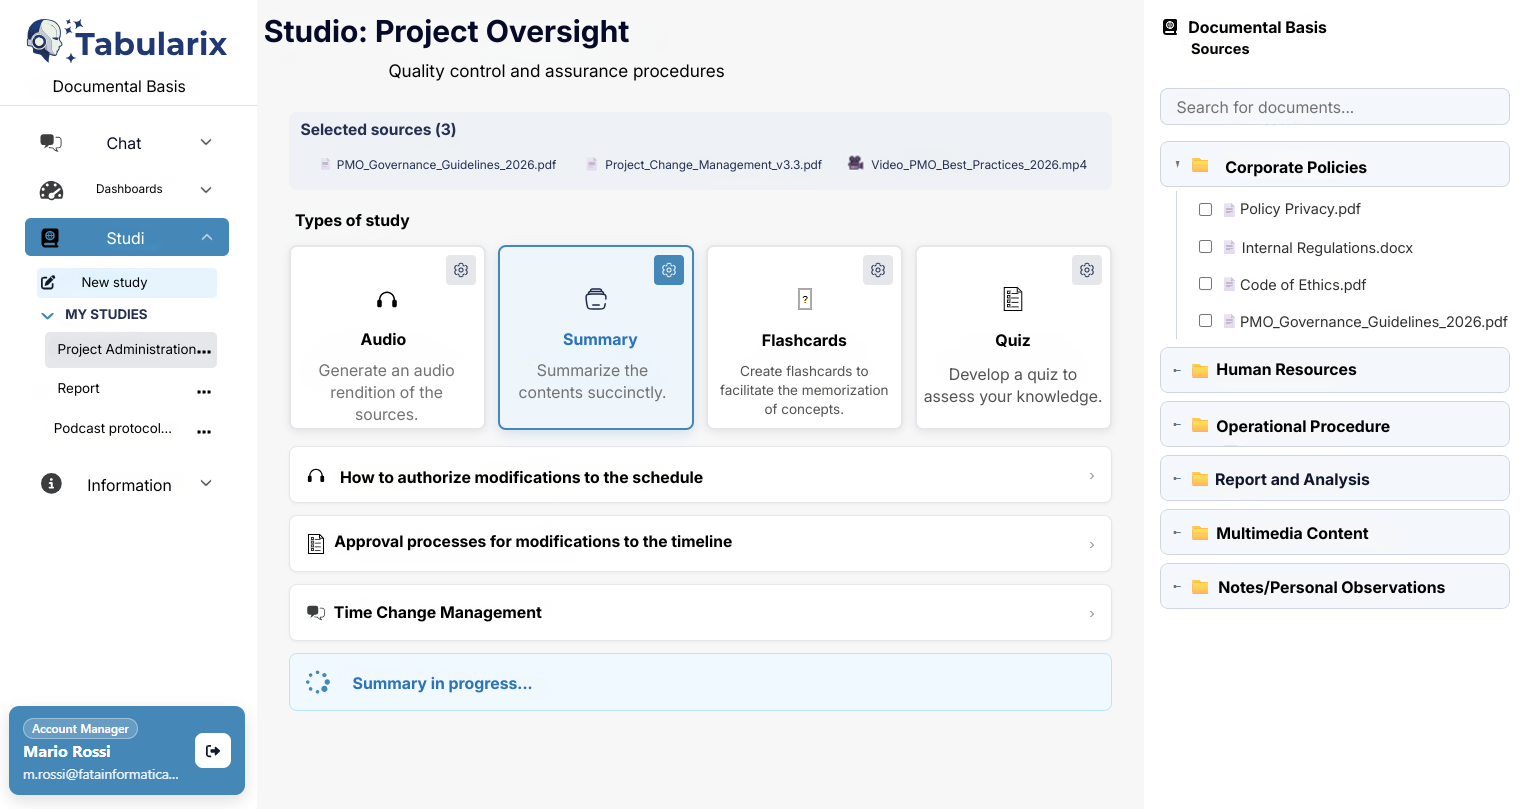This screenshot has width=1523, height=809.
Task: Click the New study button
Action: (127, 283)
